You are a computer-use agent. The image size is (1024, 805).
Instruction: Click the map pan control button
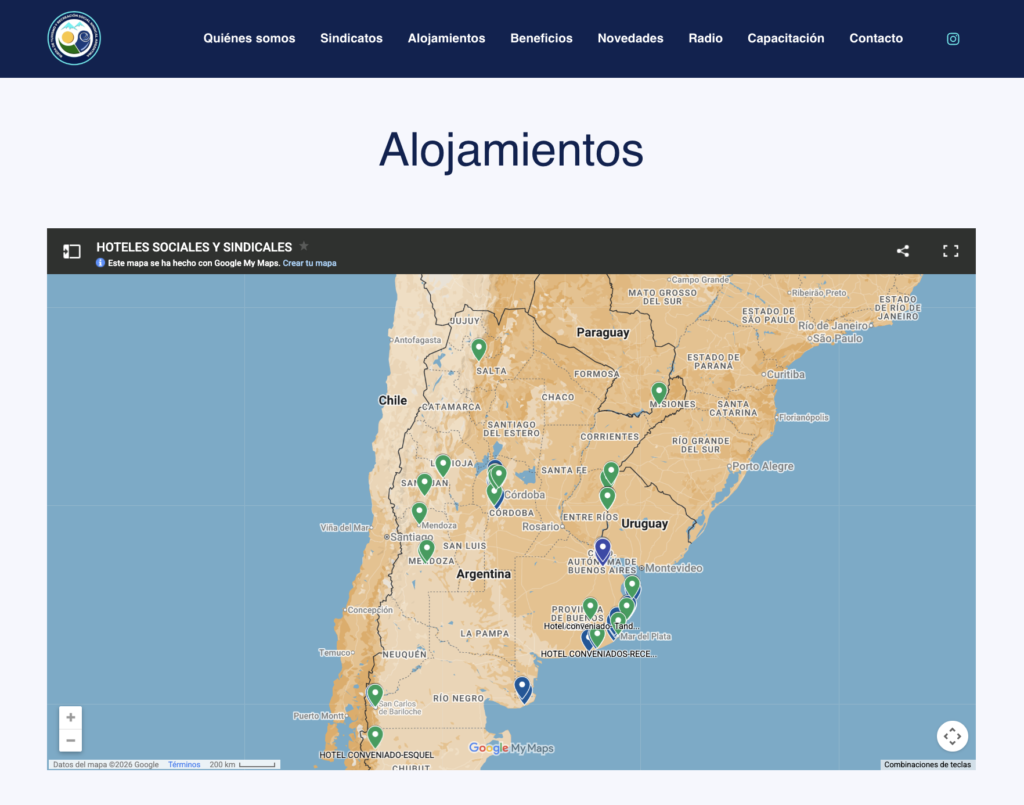click(x=952, y=736)
